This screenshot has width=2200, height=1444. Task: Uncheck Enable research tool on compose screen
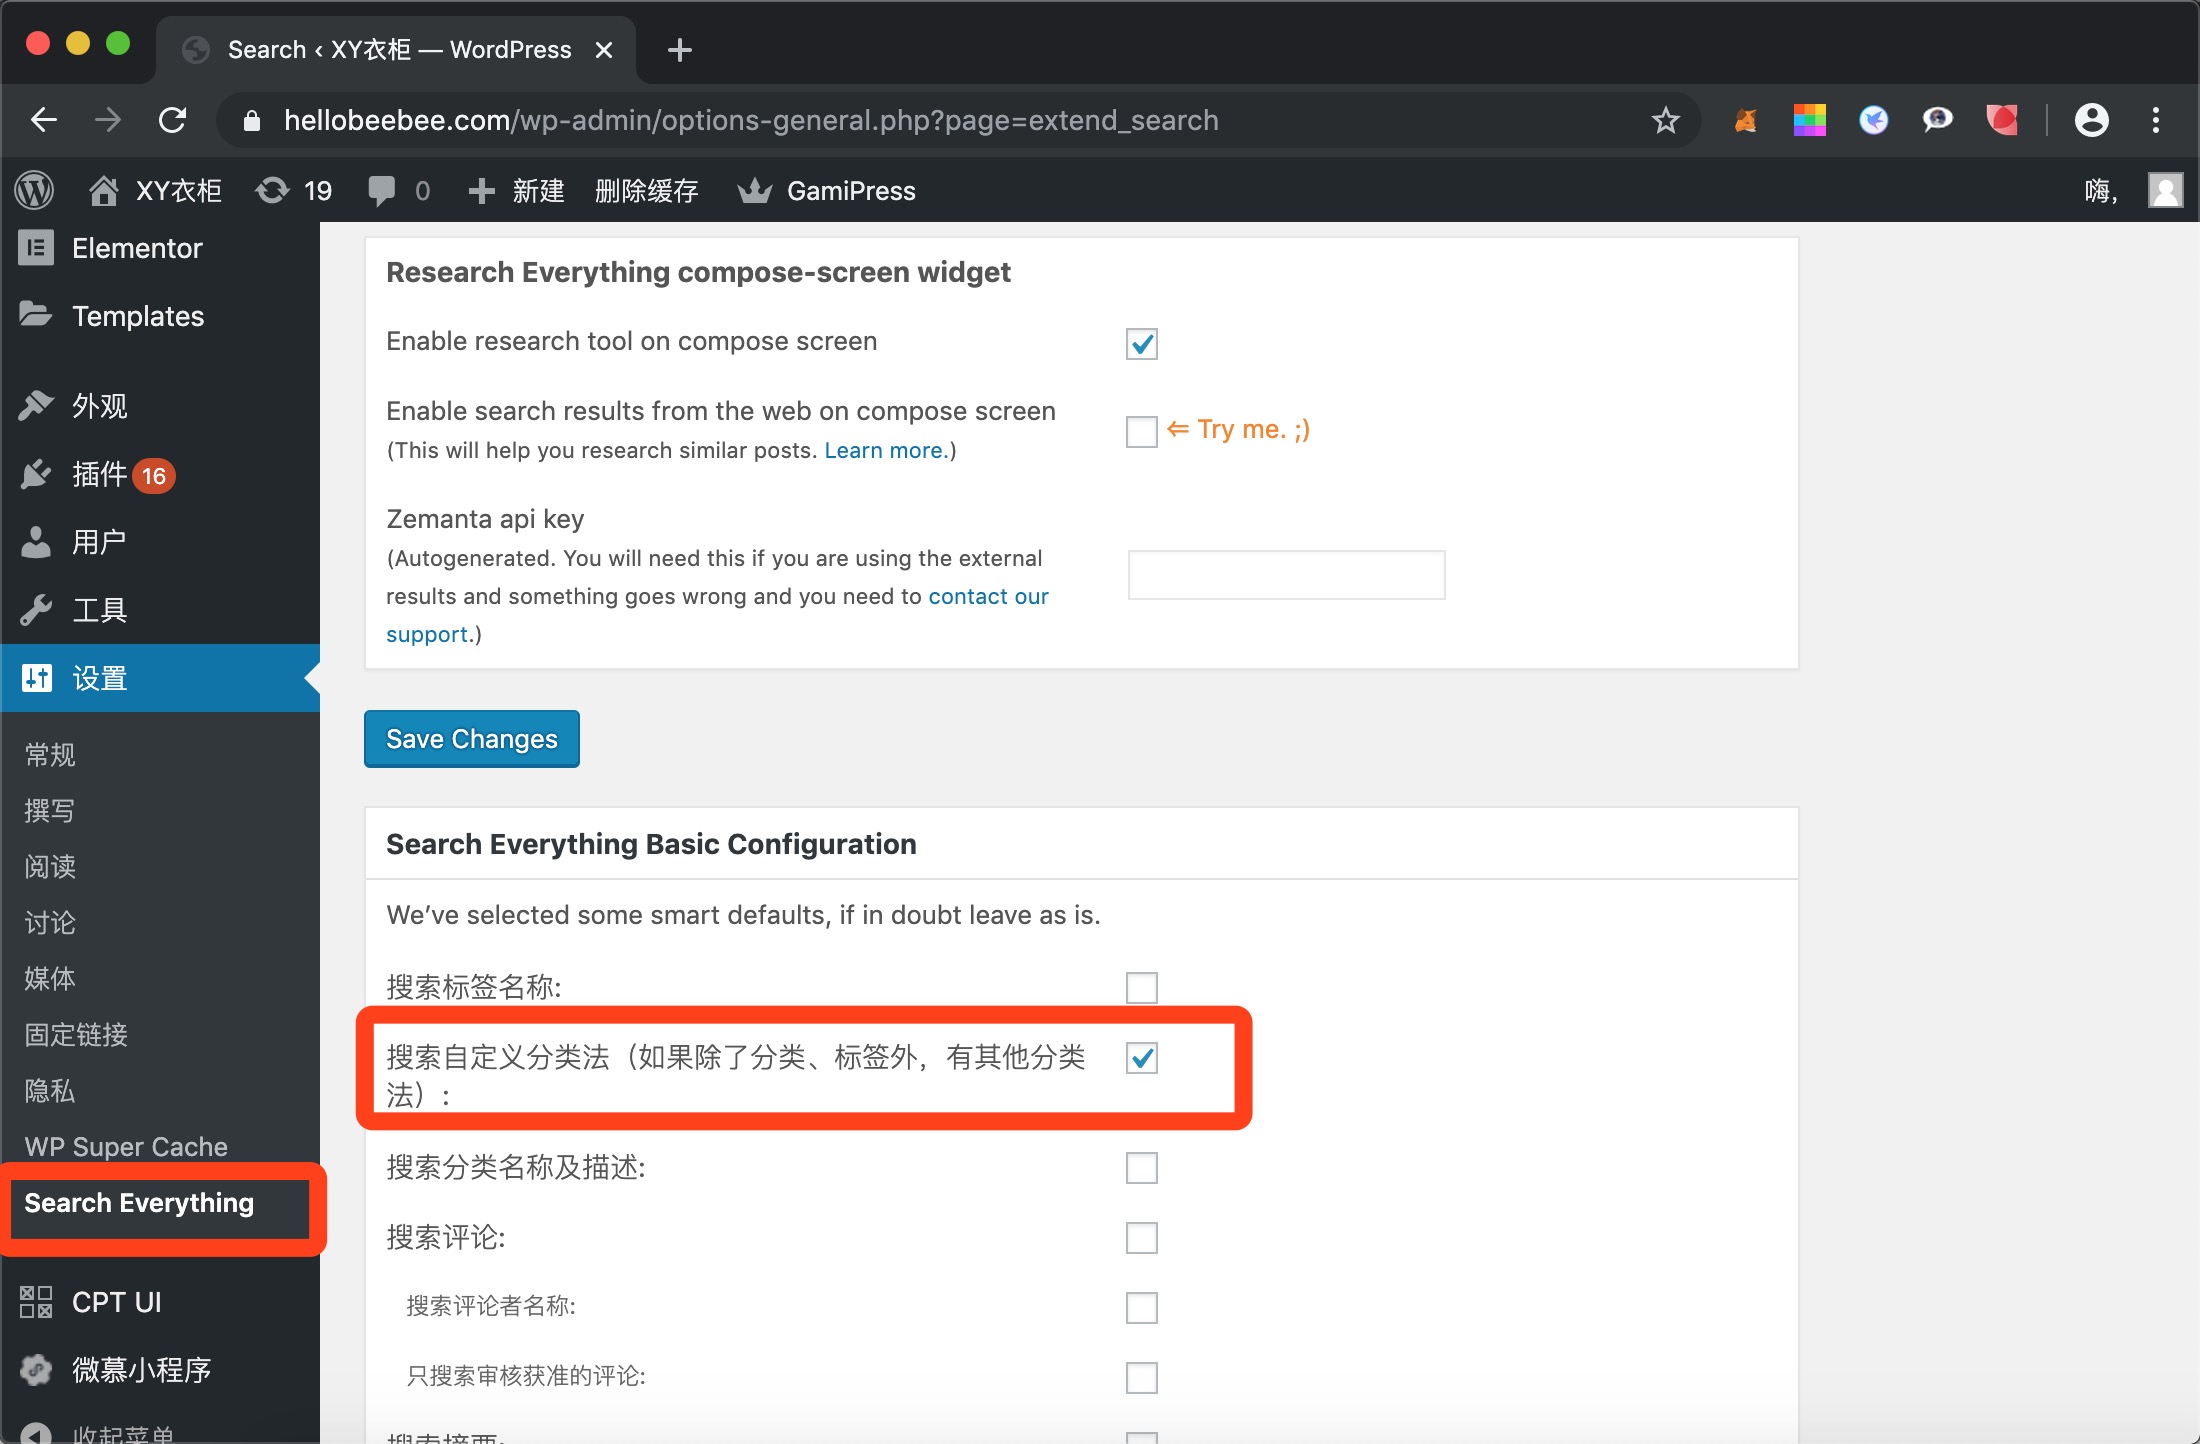pyautogui.click(x=1141, y=344)
